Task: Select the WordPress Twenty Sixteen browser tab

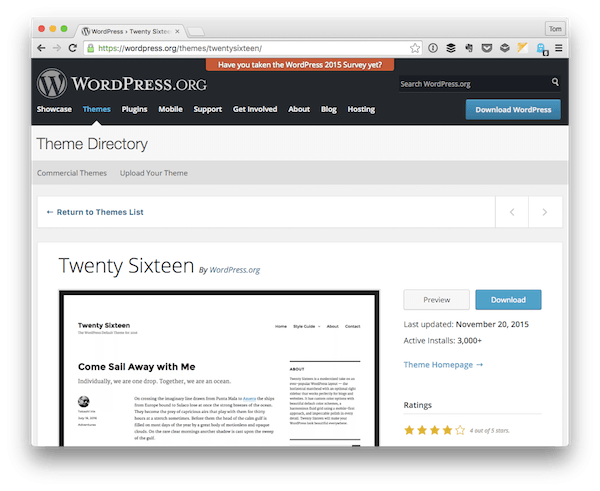Action: click(x=130, y=31)
